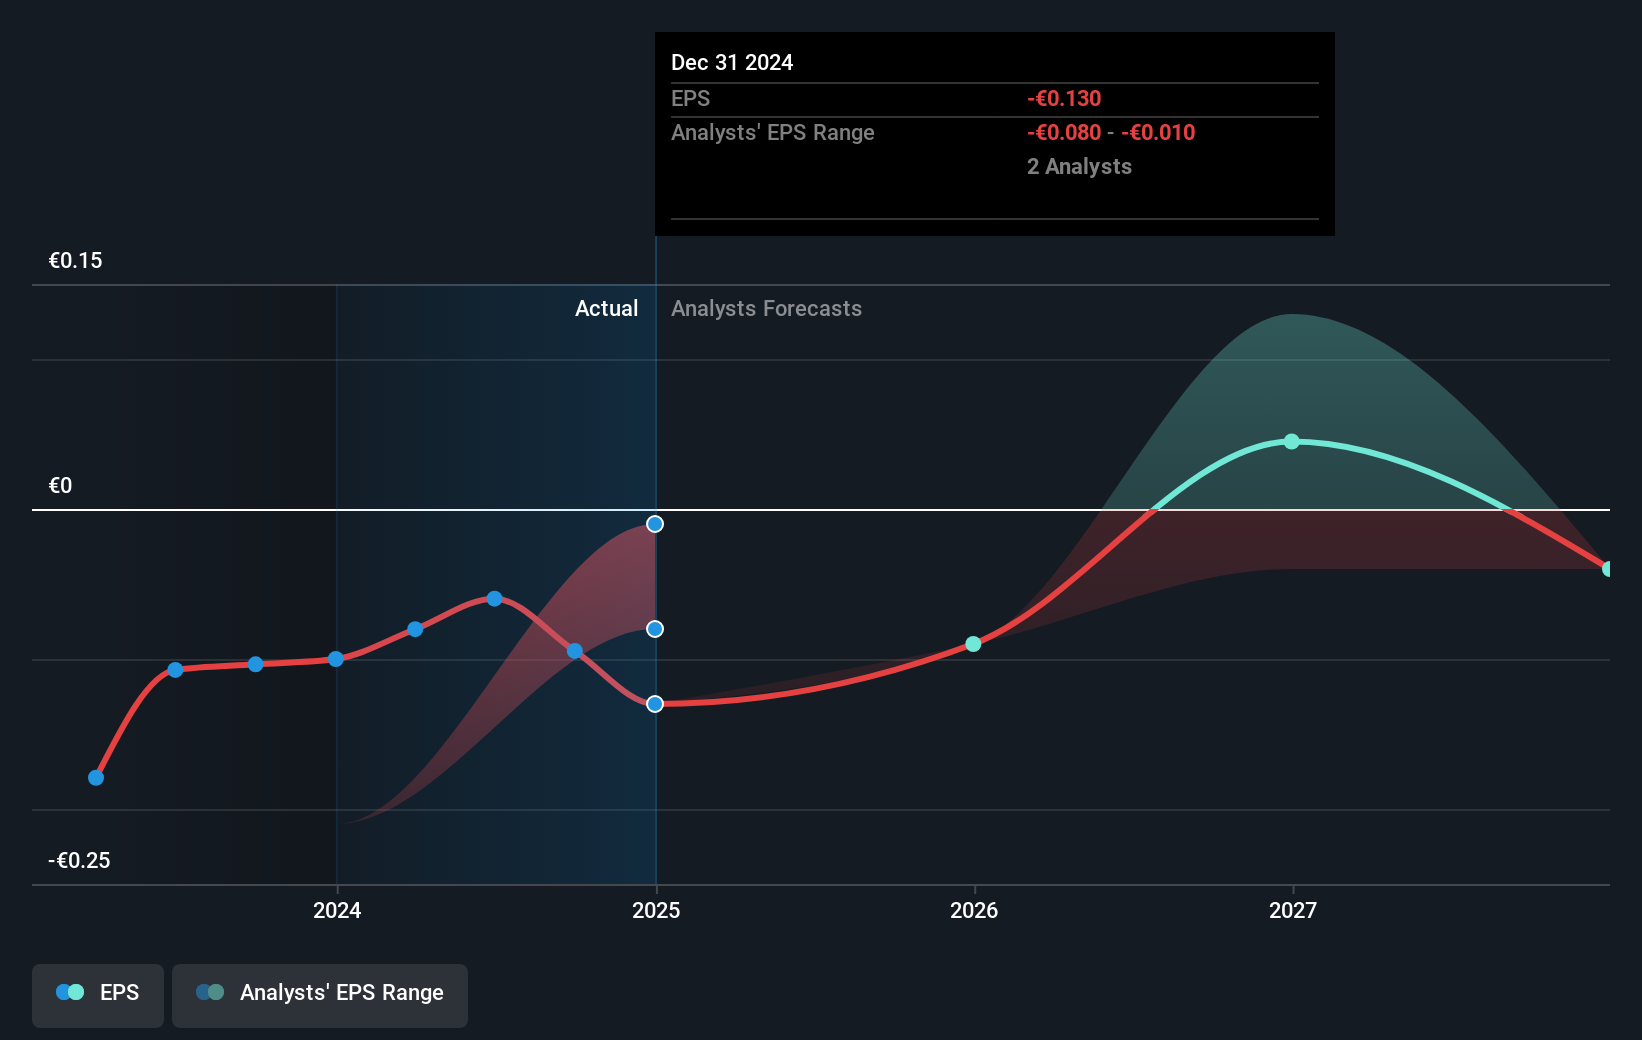
Task: Select the lowest blue point on the left
Action: [x=95, y=777]
